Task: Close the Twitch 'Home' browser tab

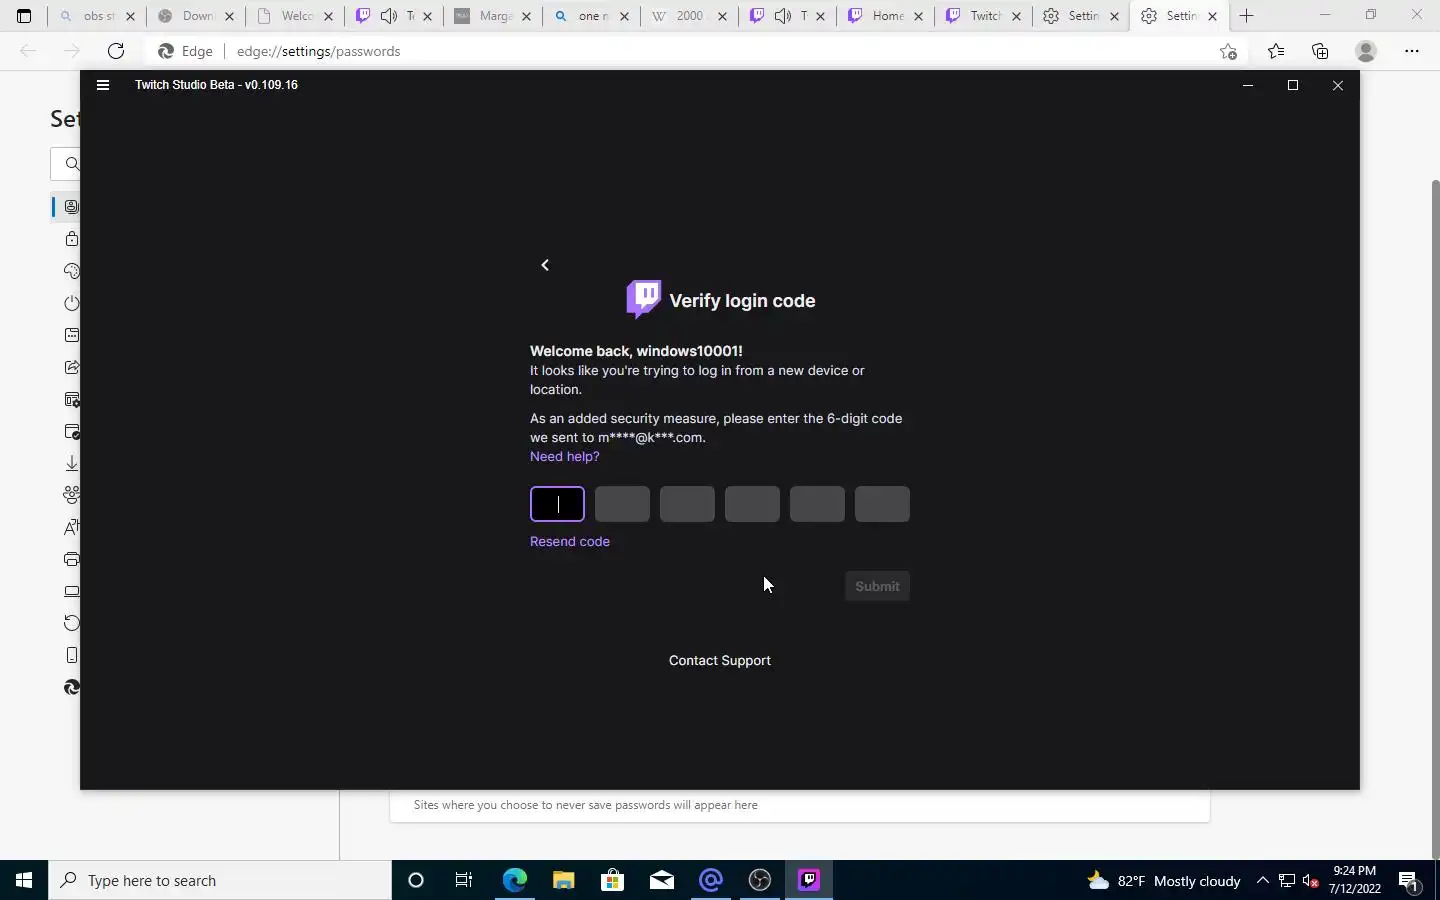Action: point(918,16)
